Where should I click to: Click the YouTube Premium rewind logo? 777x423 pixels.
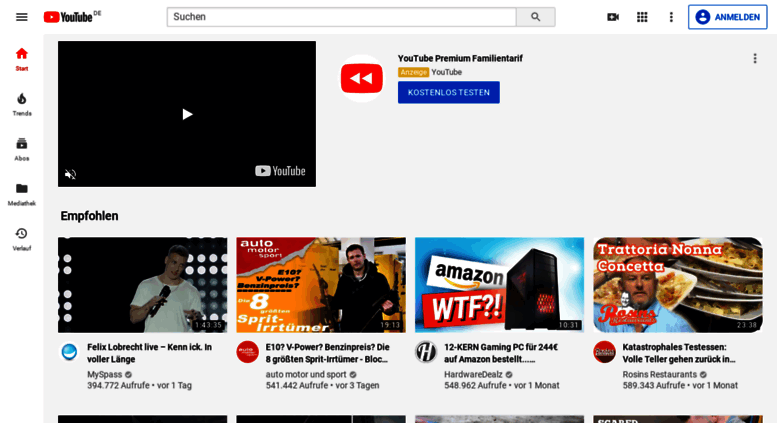click(x=362, y=78)
